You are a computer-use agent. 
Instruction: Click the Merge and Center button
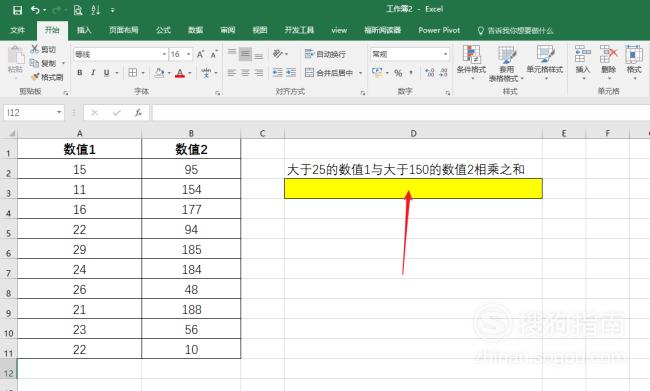pos(329,73)
